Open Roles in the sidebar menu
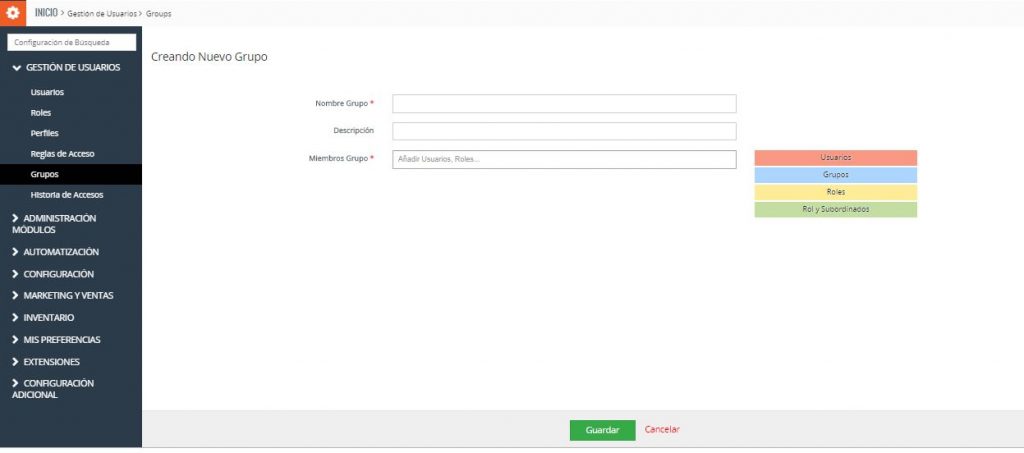 point(41,113)
